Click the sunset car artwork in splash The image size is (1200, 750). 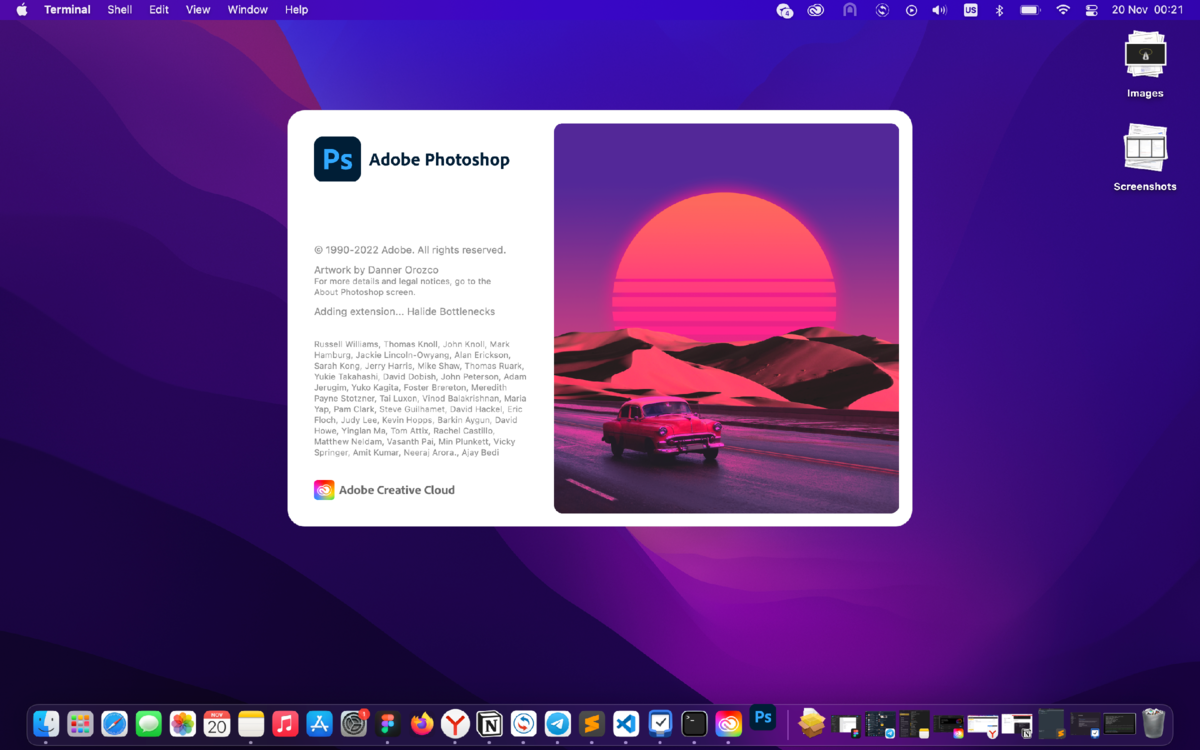tap(726, 318)
